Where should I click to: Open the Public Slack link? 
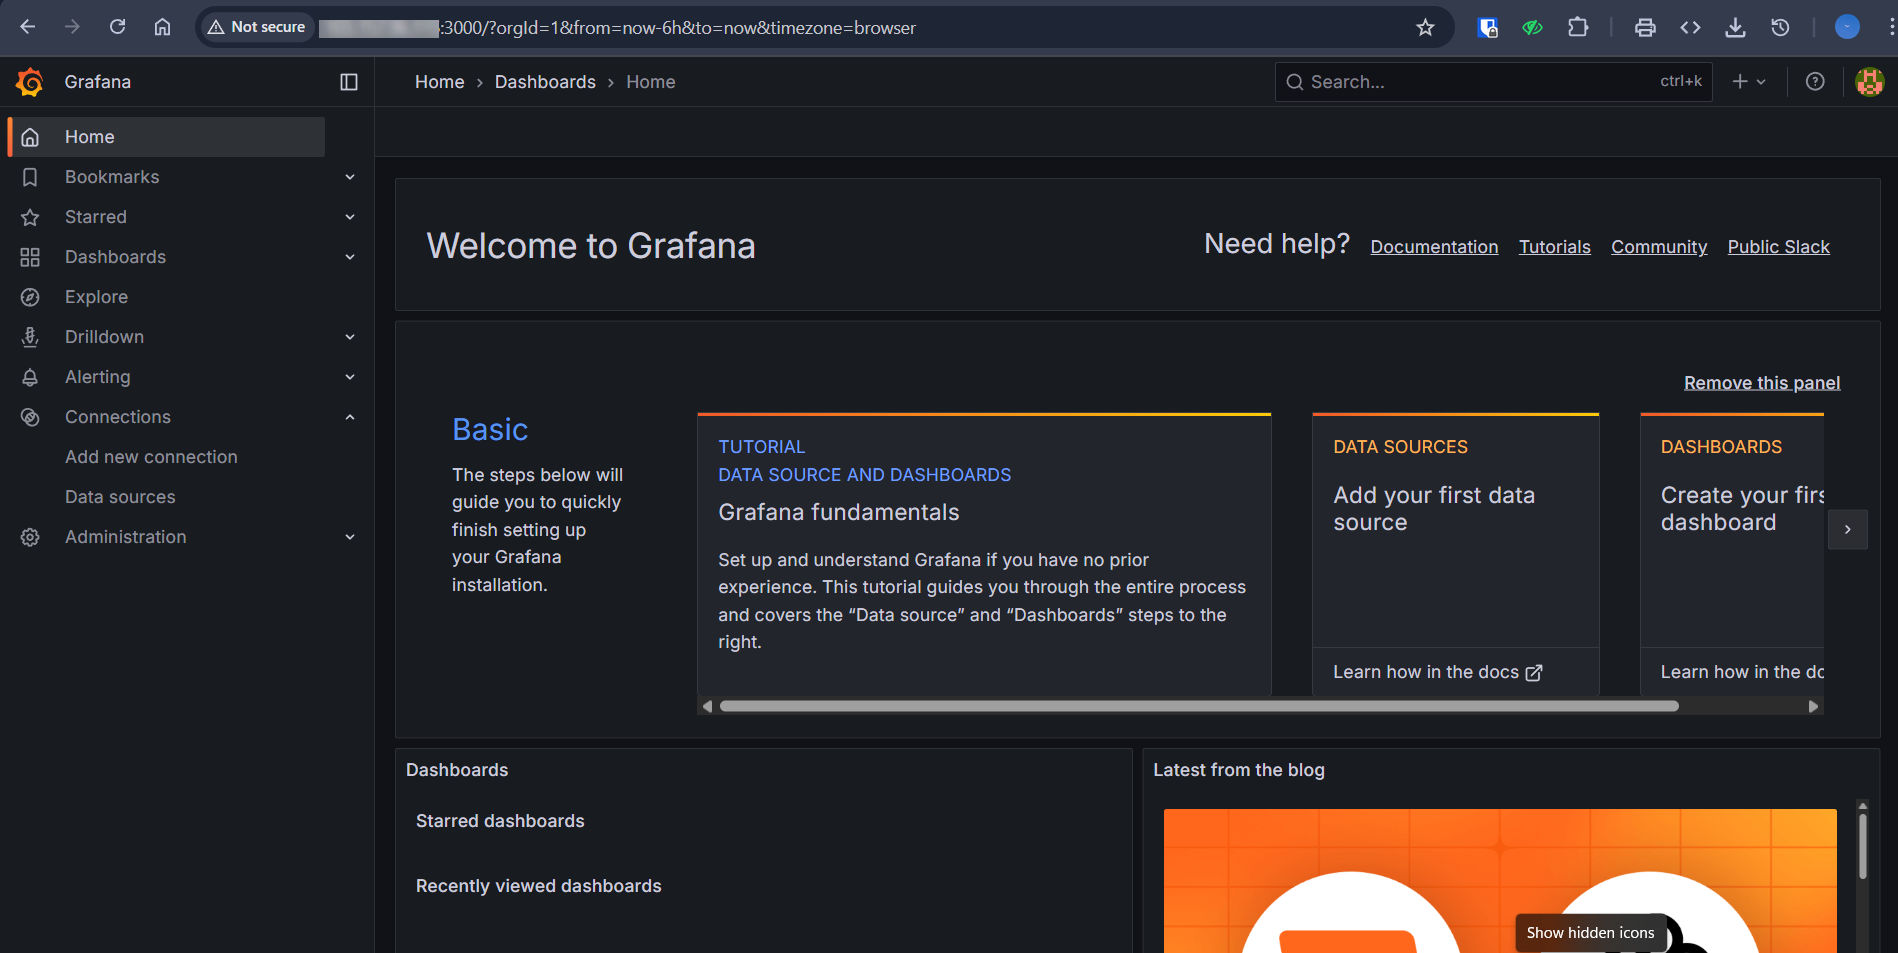[1778, 247]
